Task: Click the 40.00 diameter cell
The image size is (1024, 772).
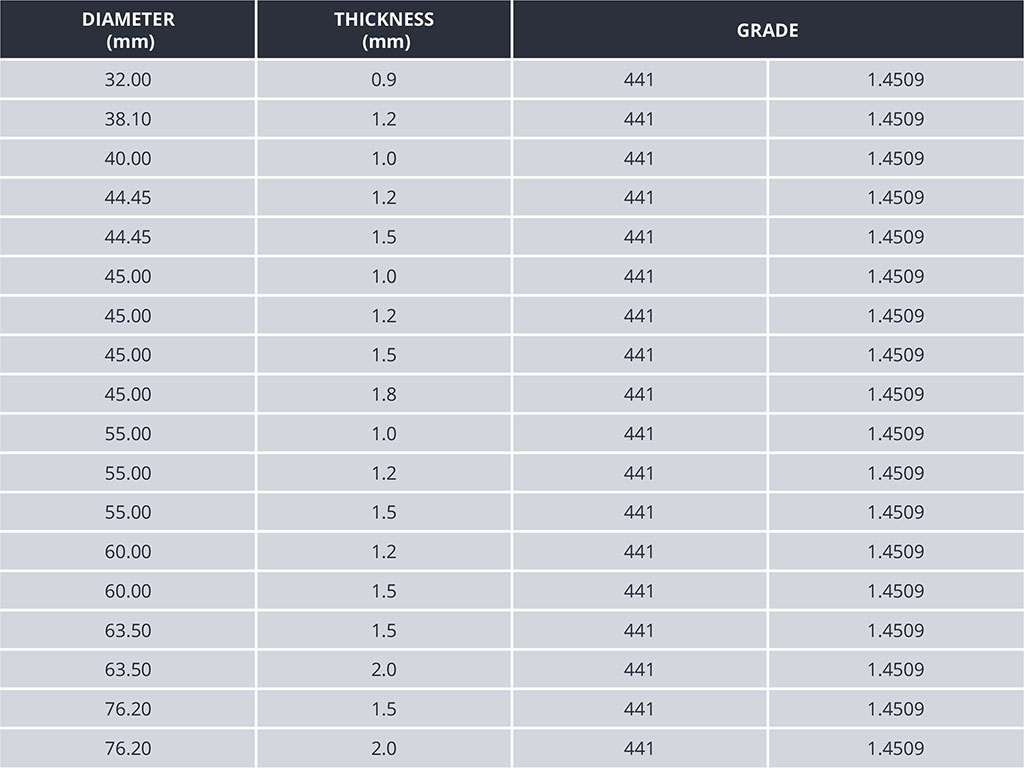Action: pos(128,158)
